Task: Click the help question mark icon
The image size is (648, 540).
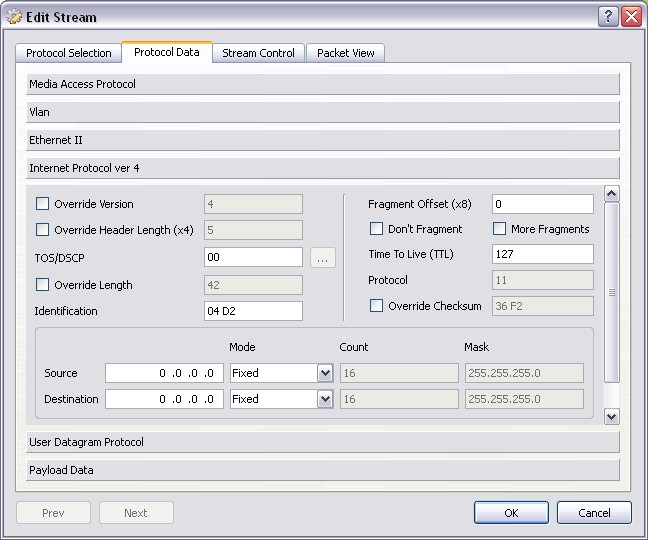Action: (608, 17)
